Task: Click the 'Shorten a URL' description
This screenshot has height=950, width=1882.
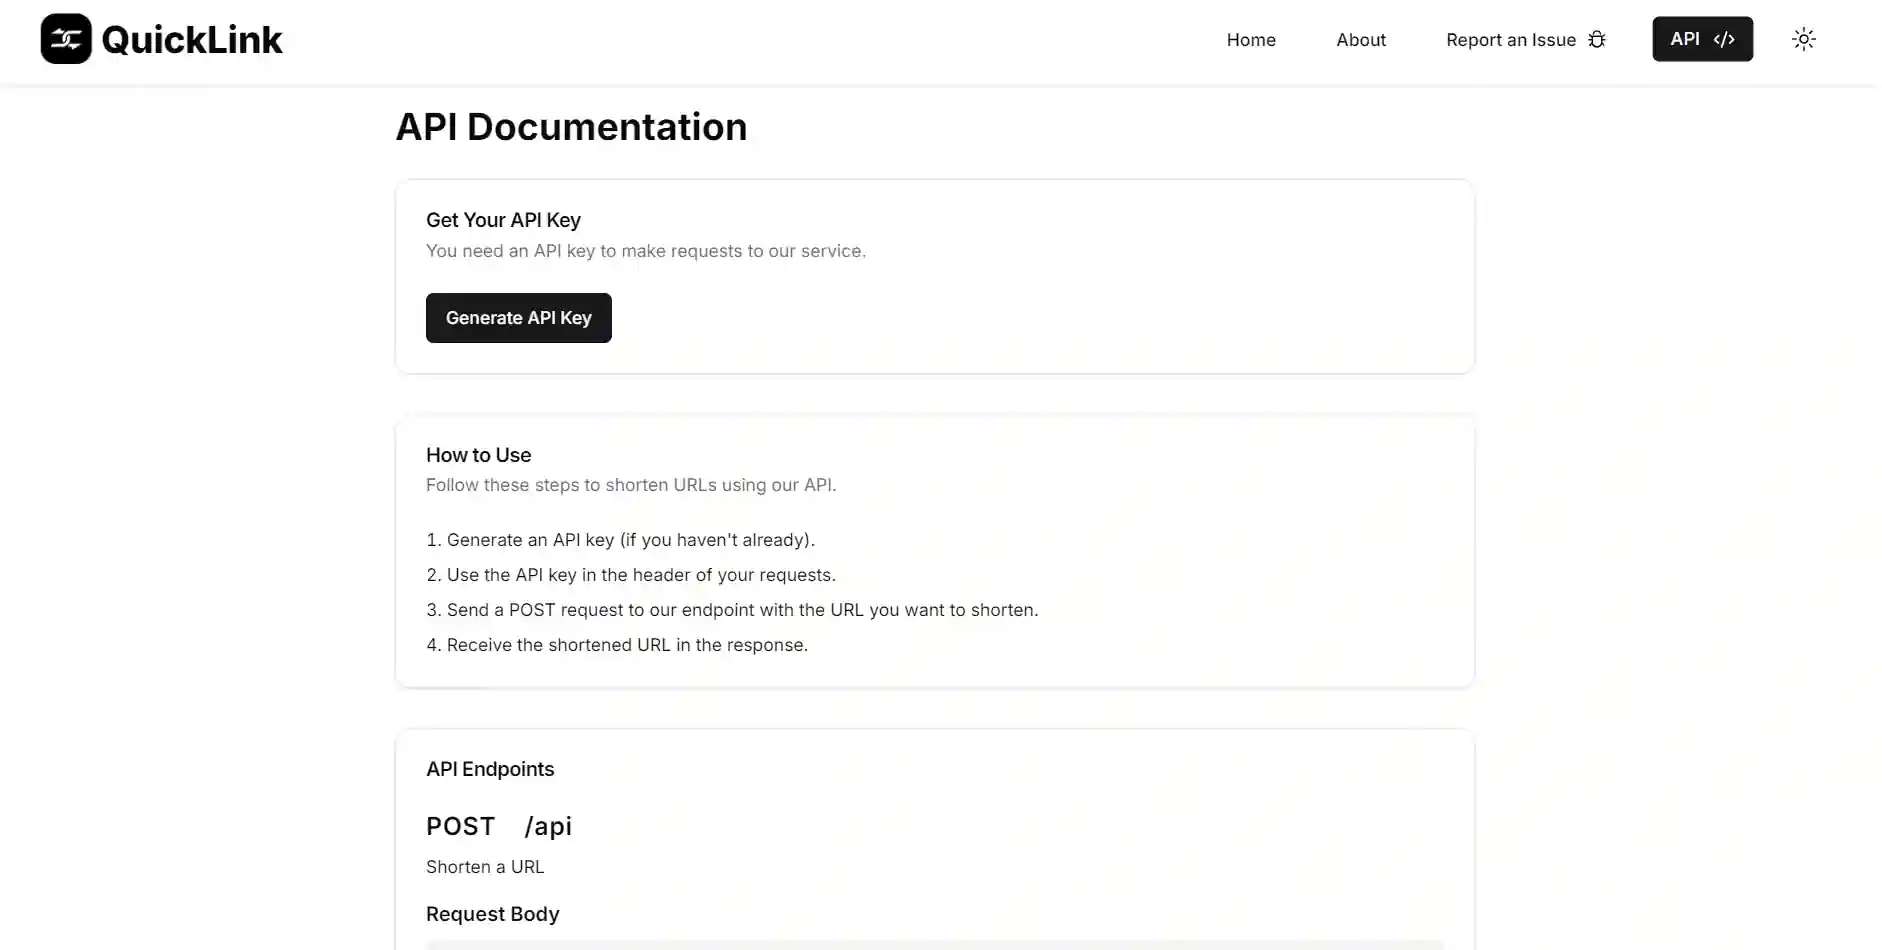Action: coord(485,867)
